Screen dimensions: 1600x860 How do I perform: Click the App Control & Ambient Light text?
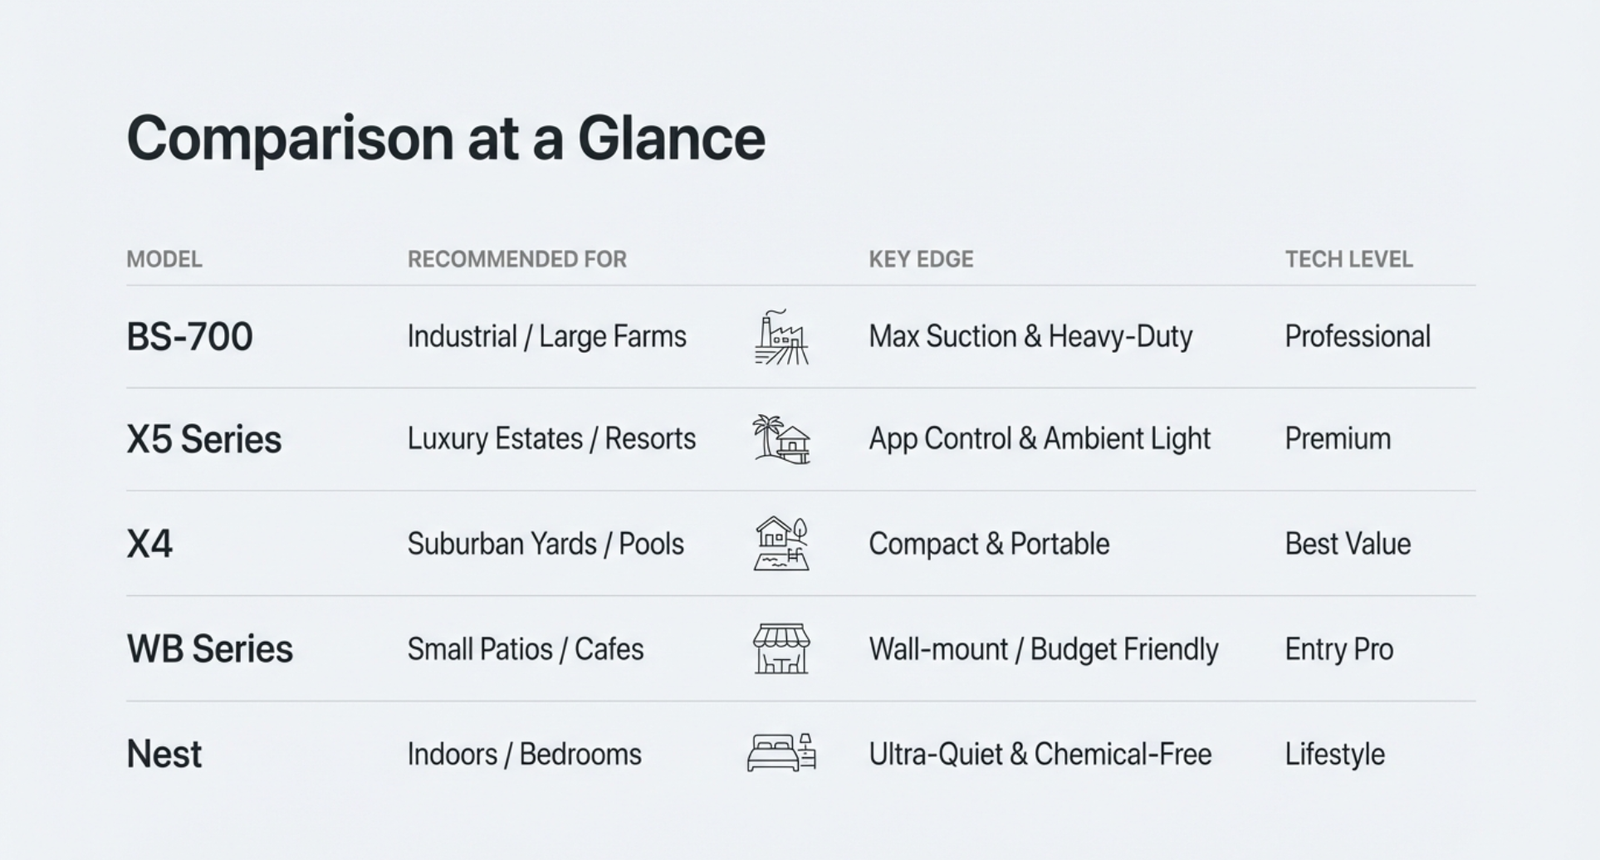[1039, 439]
